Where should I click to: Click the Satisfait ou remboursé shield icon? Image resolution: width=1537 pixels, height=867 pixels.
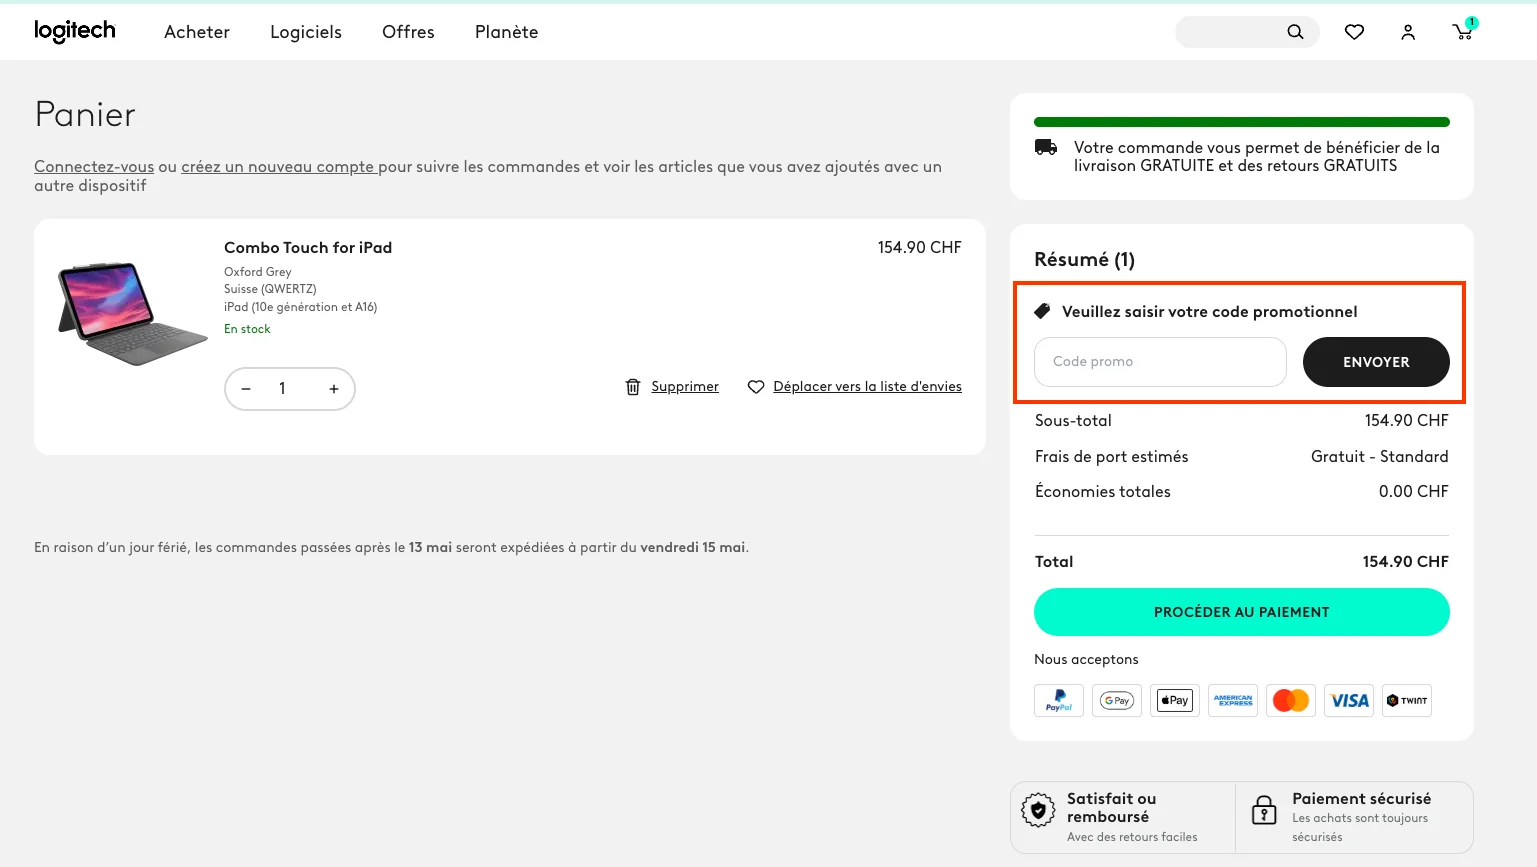click(1038, 810)
